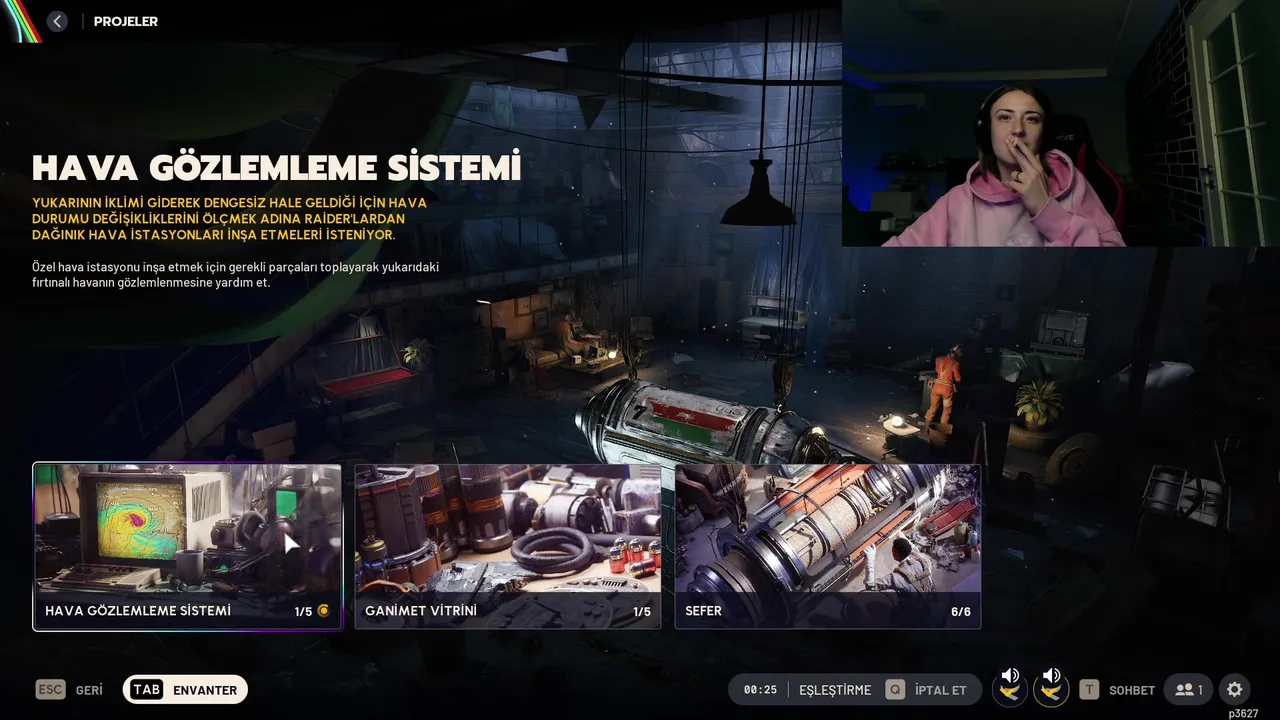Click the gold coin icon on Hava Gözlemleme card
This screenshot has width=1280, height=720.
click(323, 611)
